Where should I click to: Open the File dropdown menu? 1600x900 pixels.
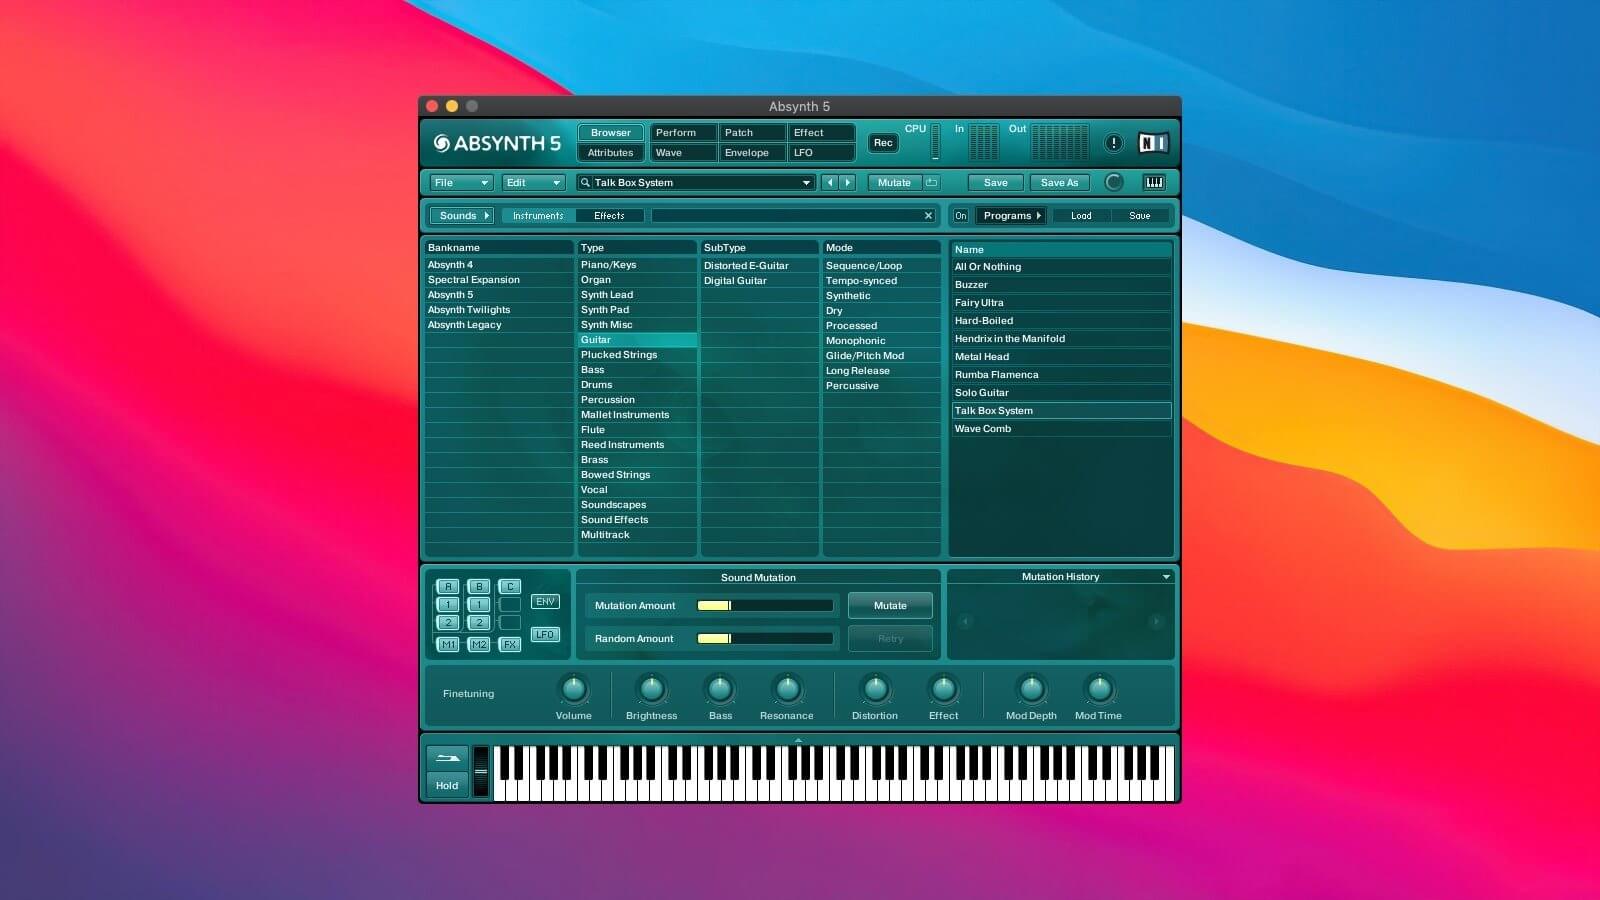point(459,182)
